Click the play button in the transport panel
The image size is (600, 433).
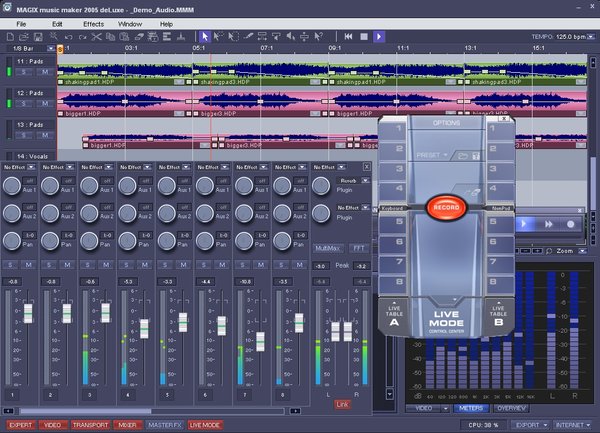pos(524,224)
